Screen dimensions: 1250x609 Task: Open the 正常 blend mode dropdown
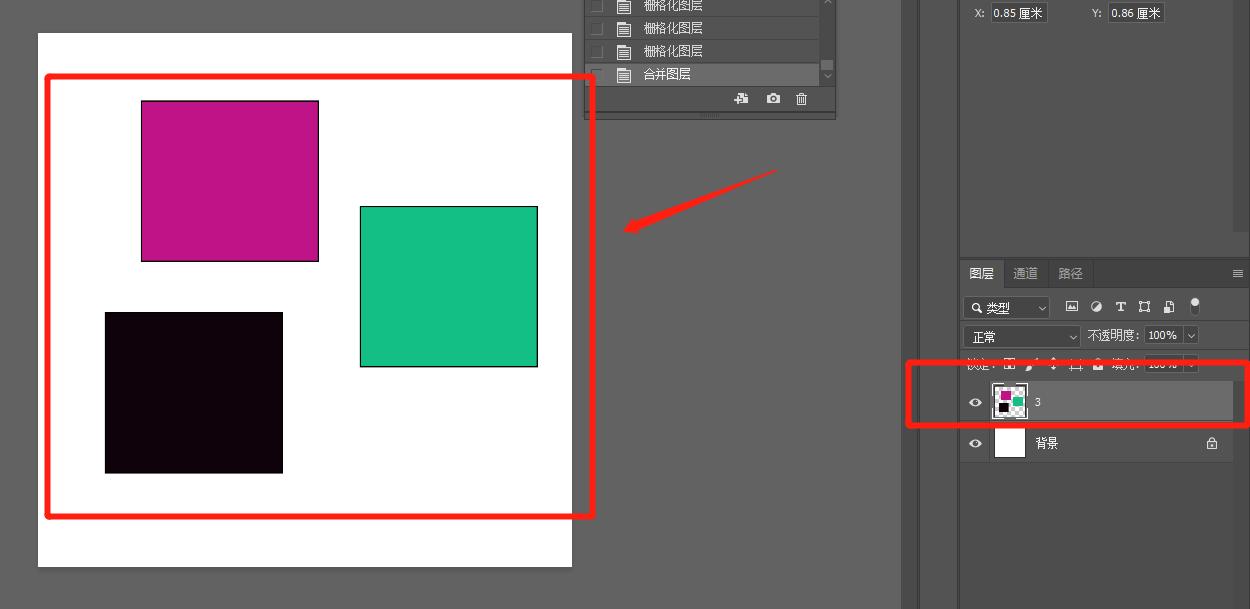(1022, 337)
